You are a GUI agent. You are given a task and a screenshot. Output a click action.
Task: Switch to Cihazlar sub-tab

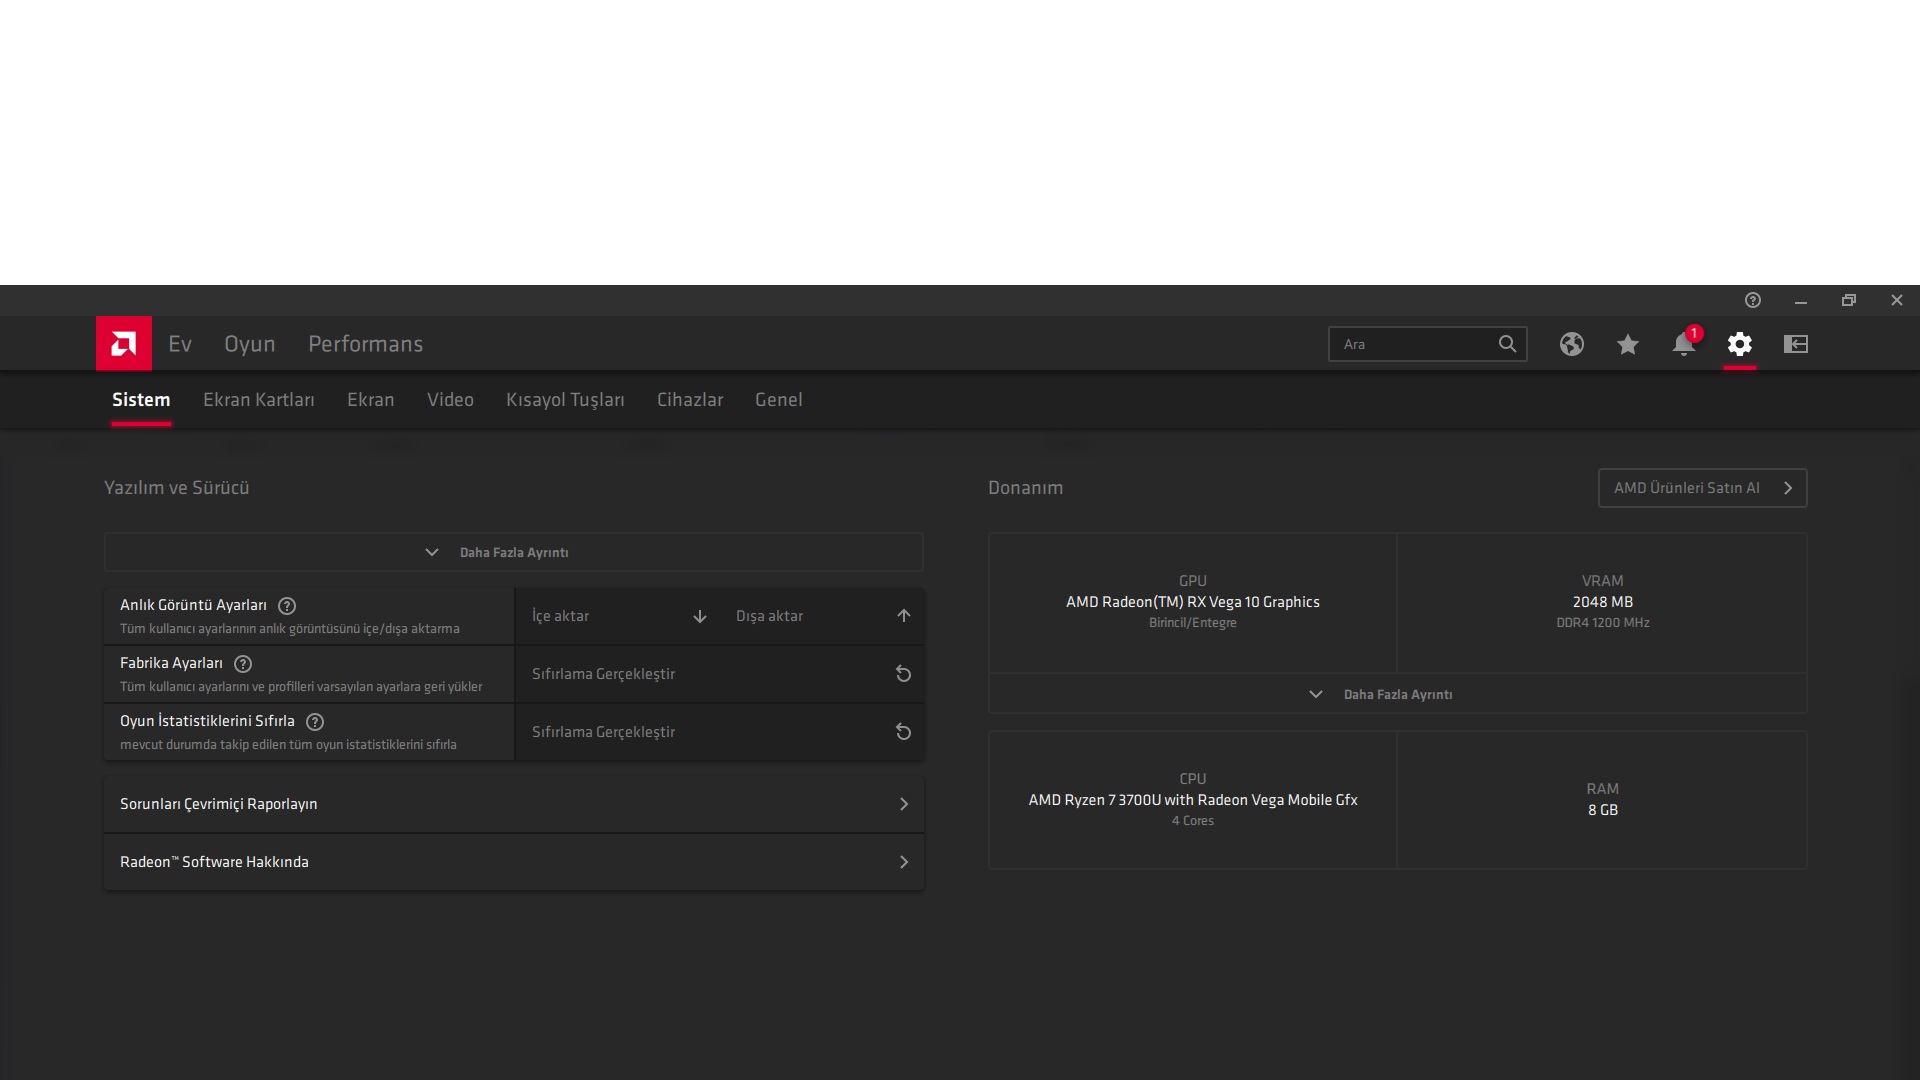690,400
